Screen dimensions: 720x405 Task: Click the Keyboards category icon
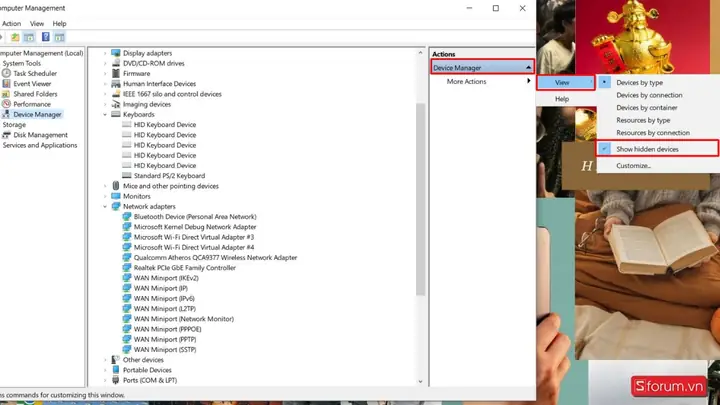pos(116,114)
